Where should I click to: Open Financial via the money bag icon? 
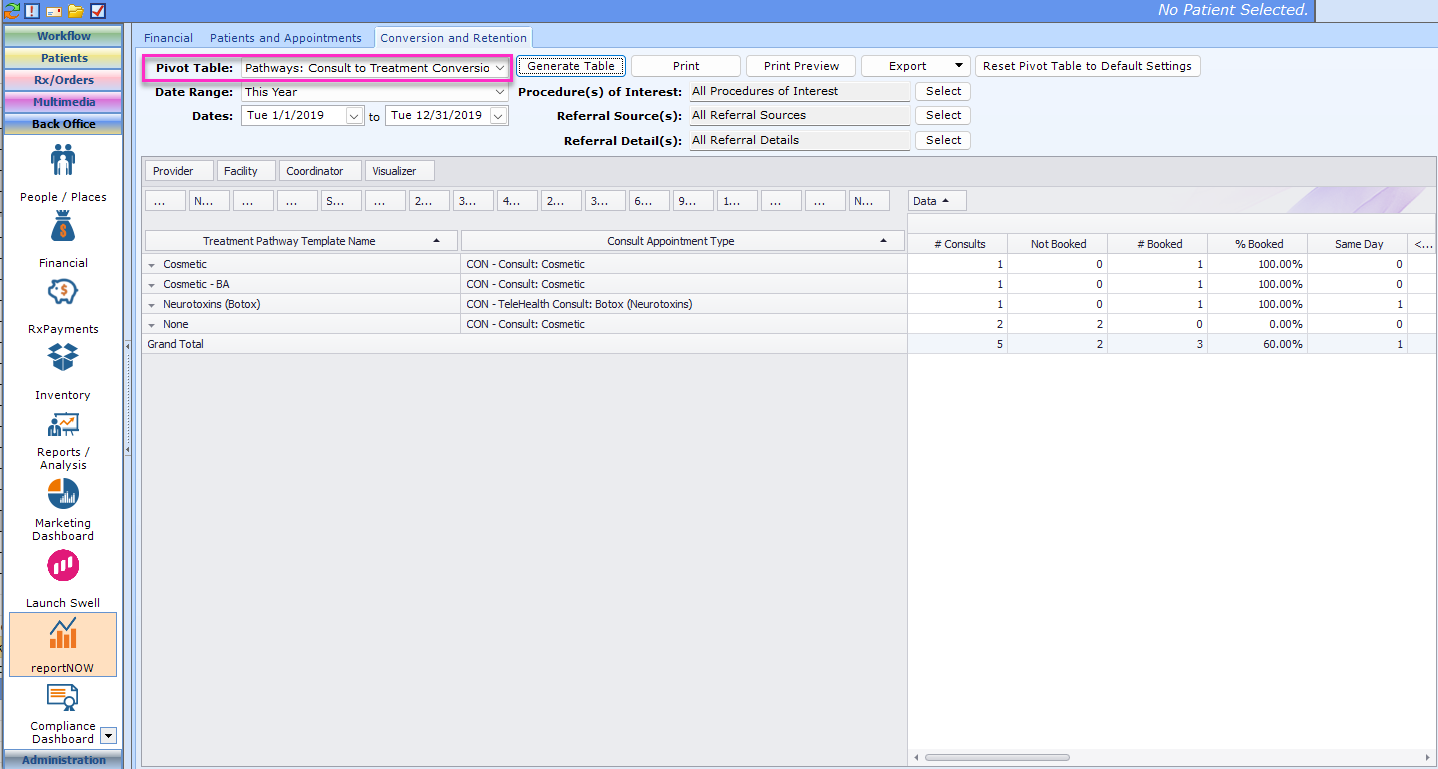tap(62, 227)
